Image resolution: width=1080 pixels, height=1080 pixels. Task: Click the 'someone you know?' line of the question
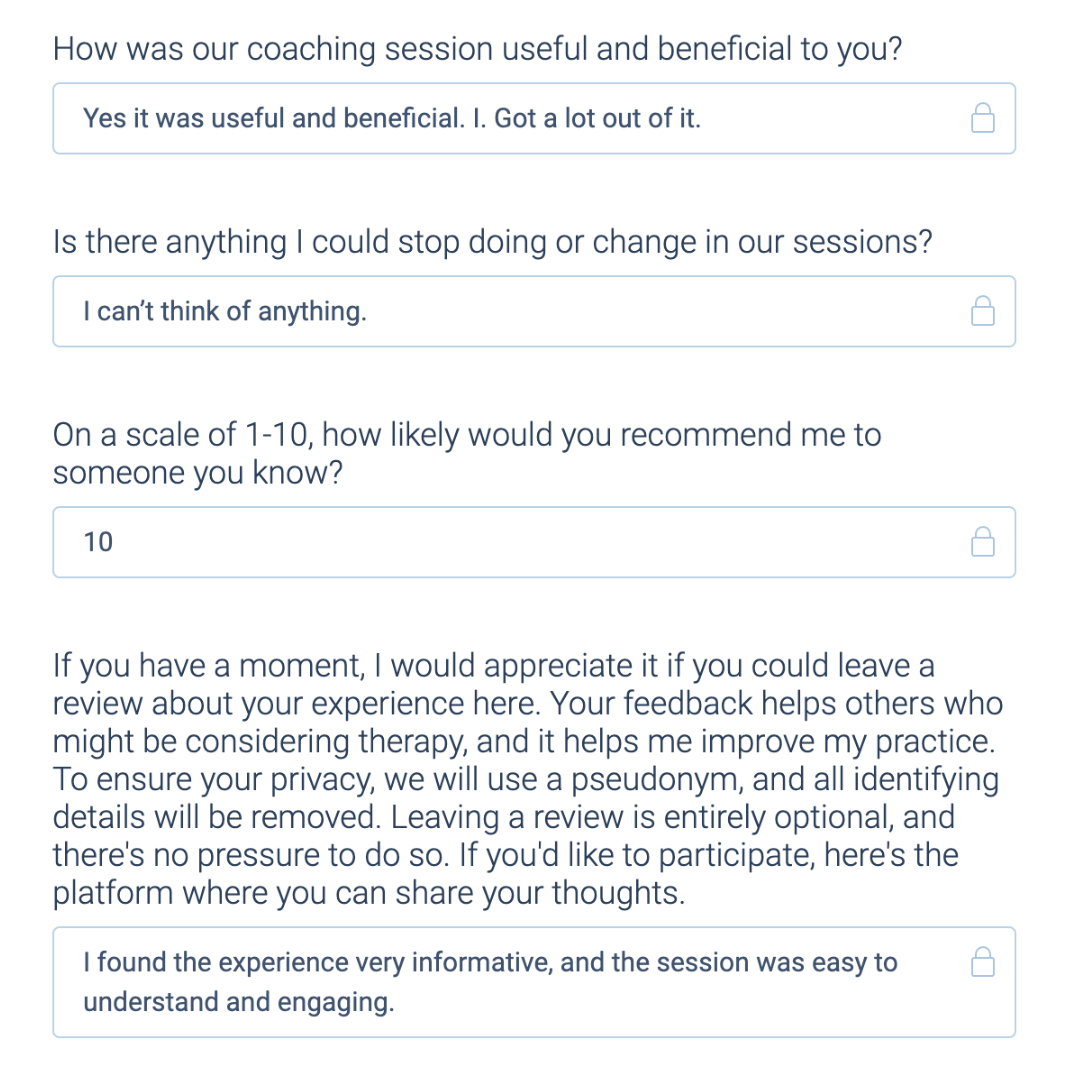[198, 473]
